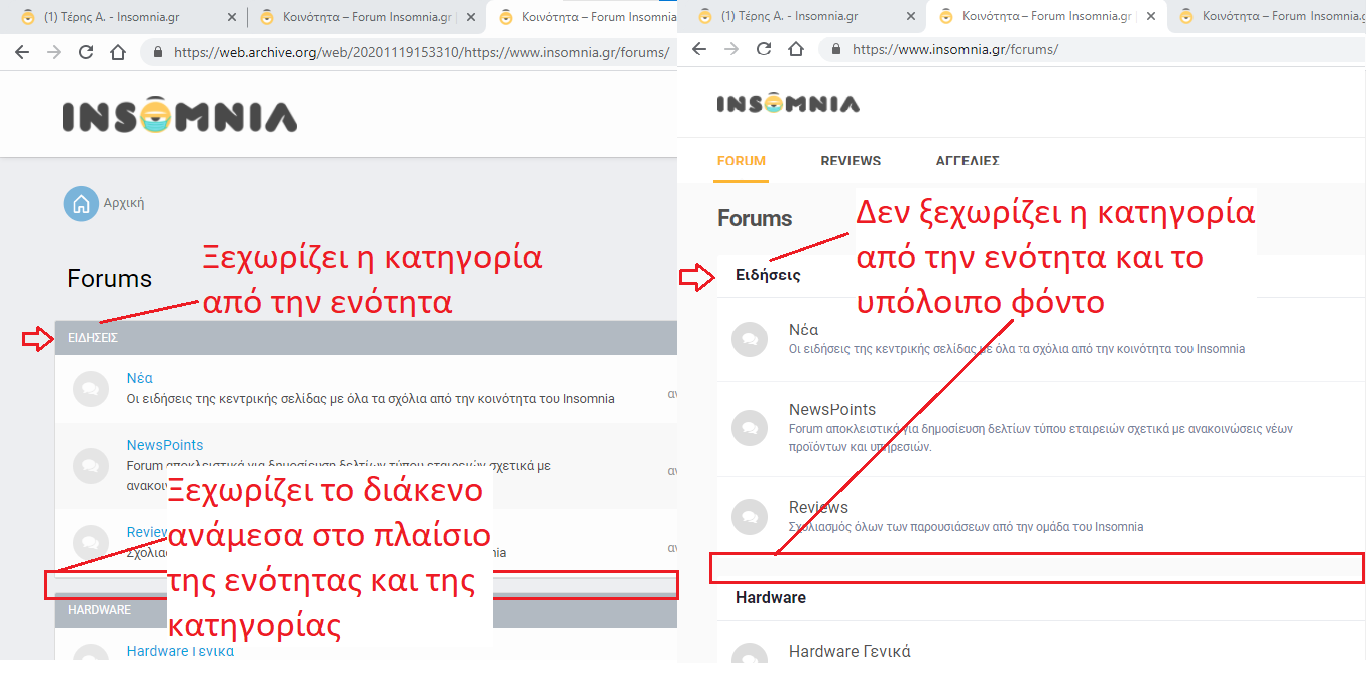1366x687 pixels.
Task: Click speech bubble icon beside new-site Νέα
Action: 749,339
